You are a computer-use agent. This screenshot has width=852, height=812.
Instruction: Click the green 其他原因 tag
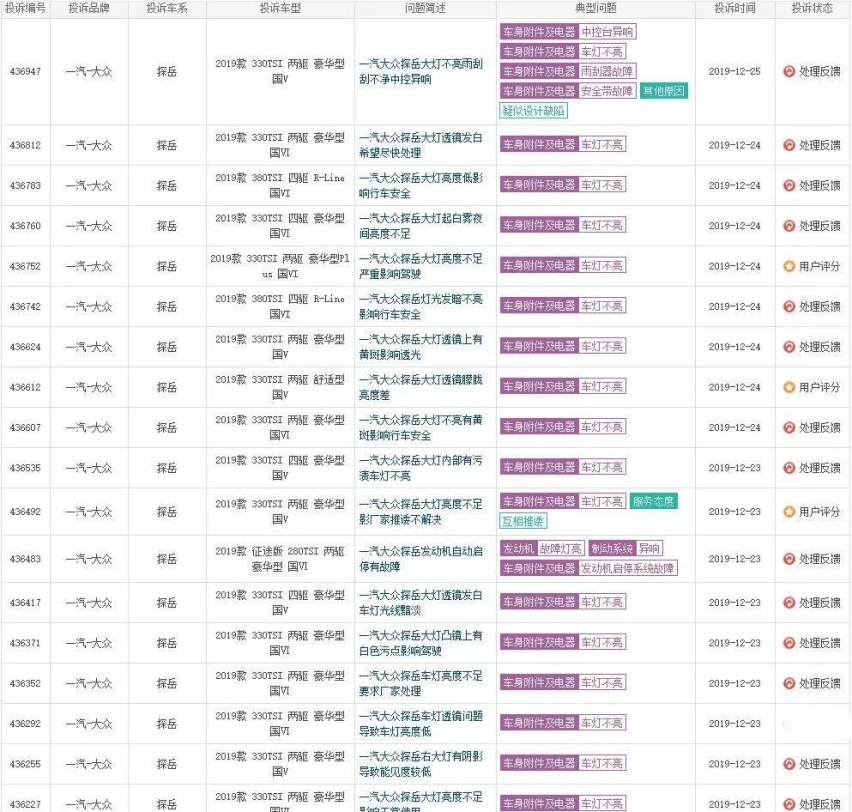tap(664, 91)
